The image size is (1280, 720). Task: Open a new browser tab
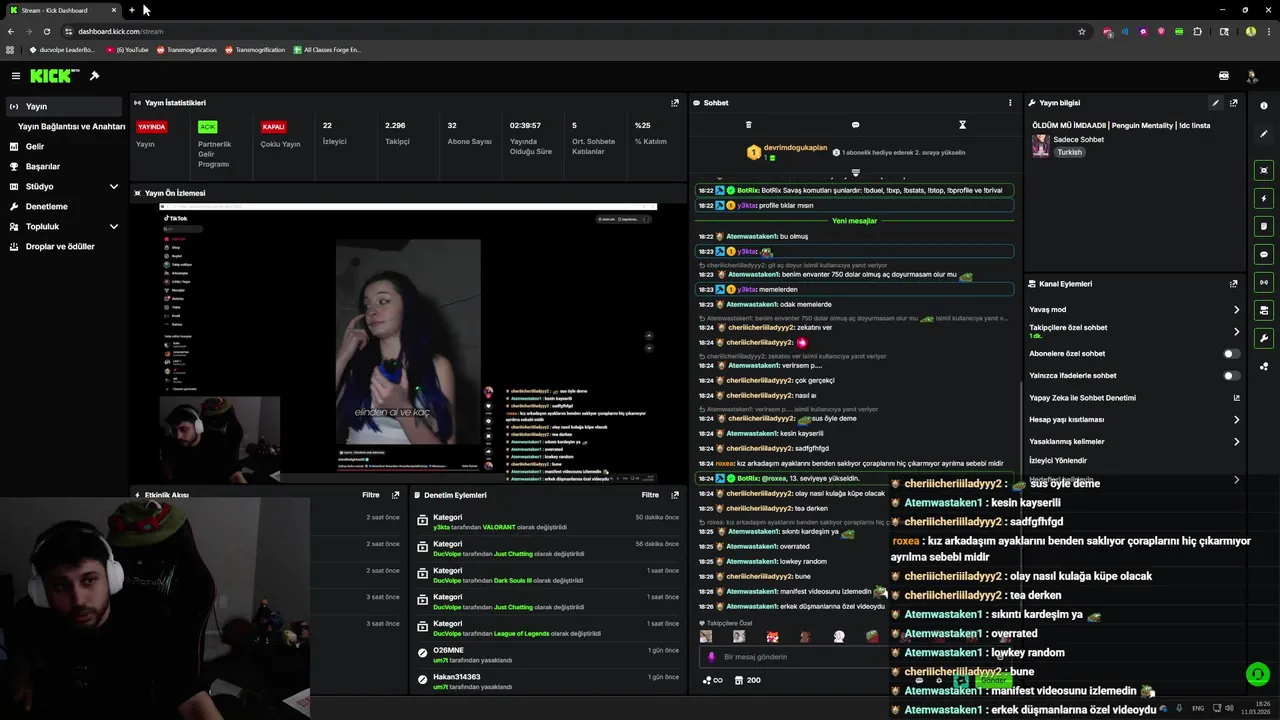(131, 10)
